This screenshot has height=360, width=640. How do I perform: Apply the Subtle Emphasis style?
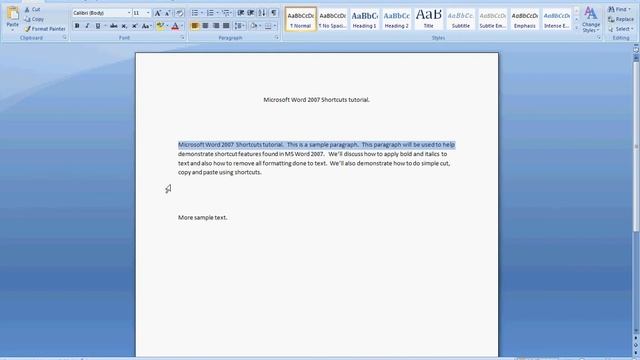492,19
